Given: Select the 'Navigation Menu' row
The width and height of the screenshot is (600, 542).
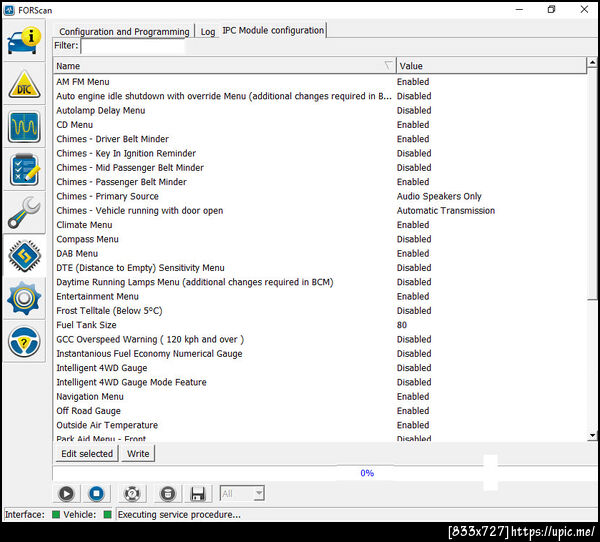Looking at the screenshot, I should 320,397.
